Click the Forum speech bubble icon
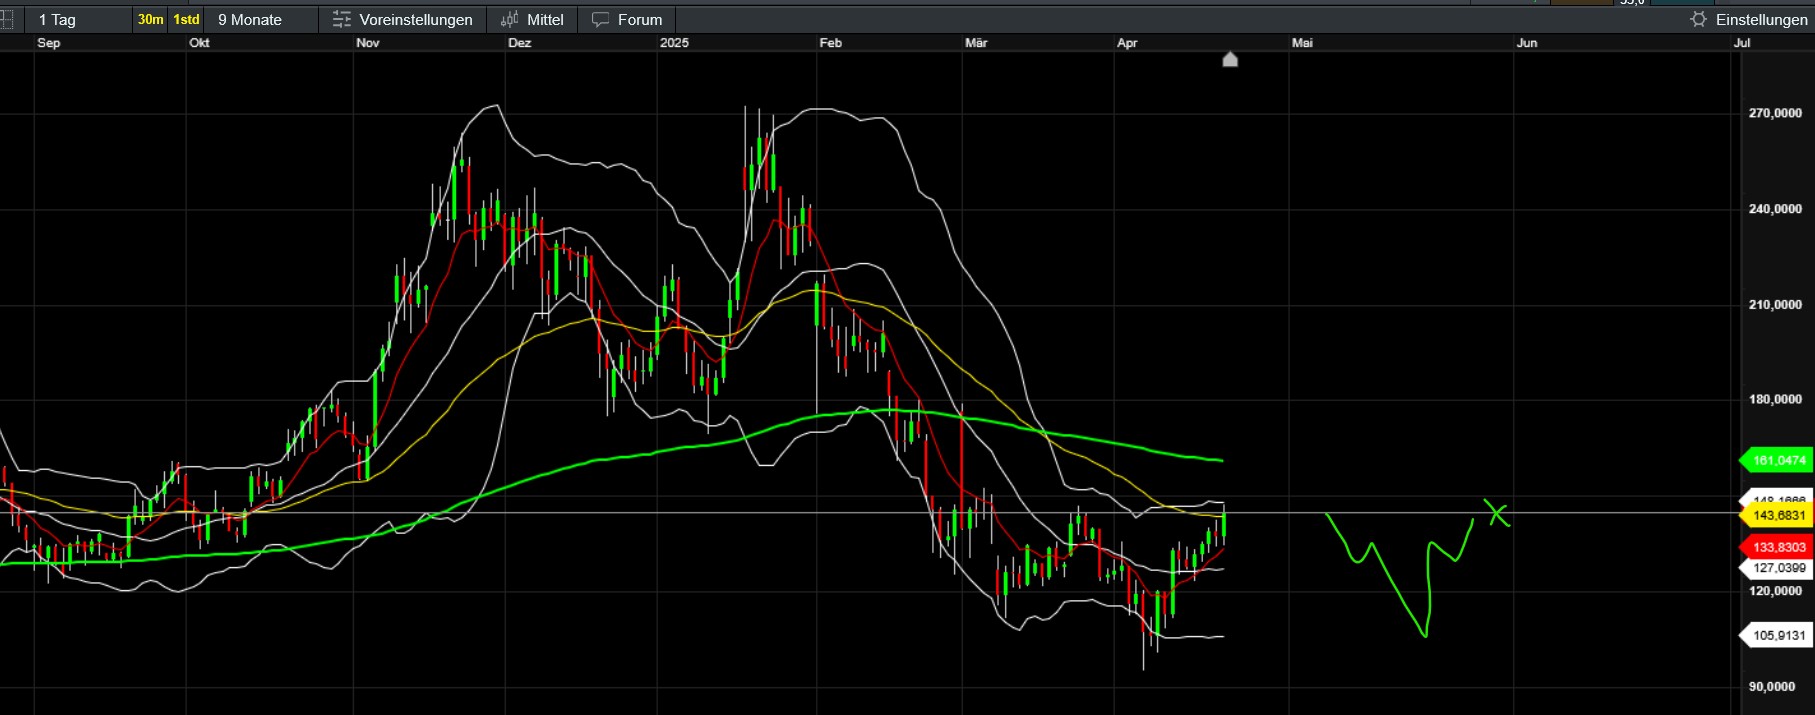1815x715 pixels. [600, 20]
